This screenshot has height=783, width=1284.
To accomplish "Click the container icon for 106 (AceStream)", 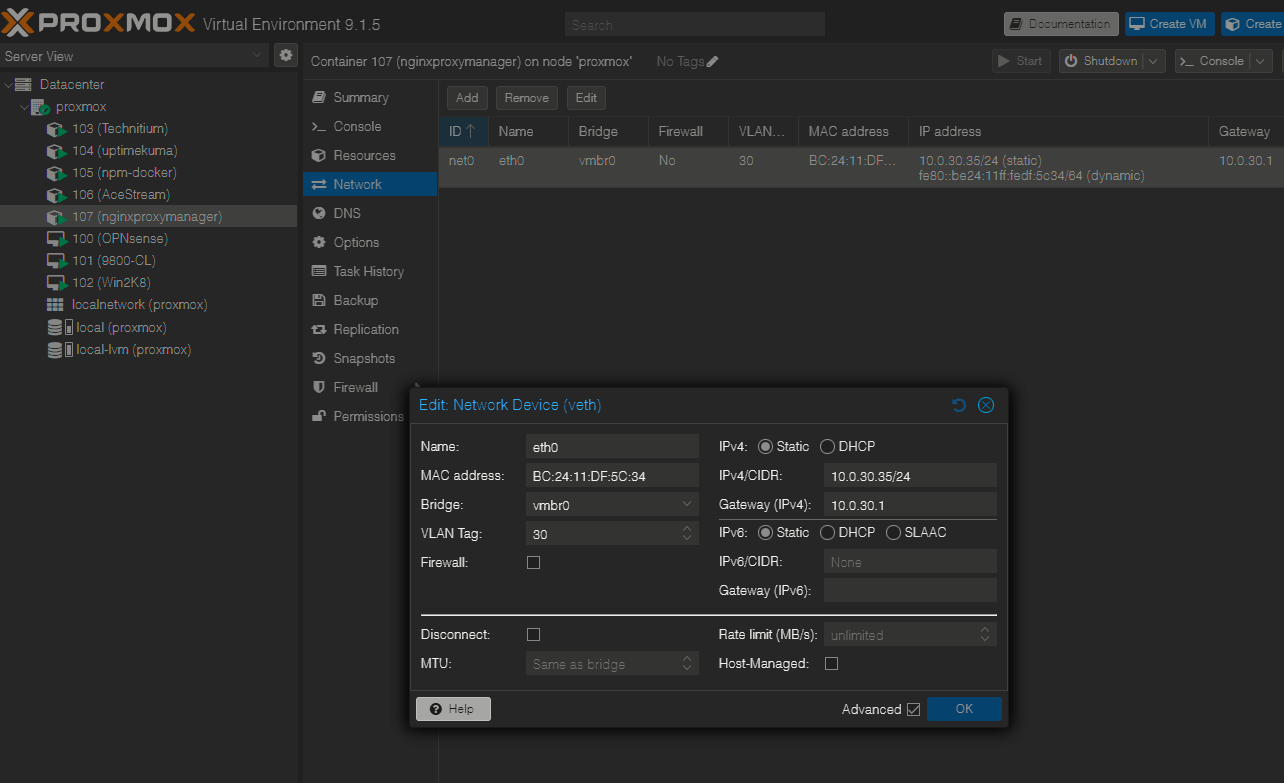I will click(x=56, y=195).
